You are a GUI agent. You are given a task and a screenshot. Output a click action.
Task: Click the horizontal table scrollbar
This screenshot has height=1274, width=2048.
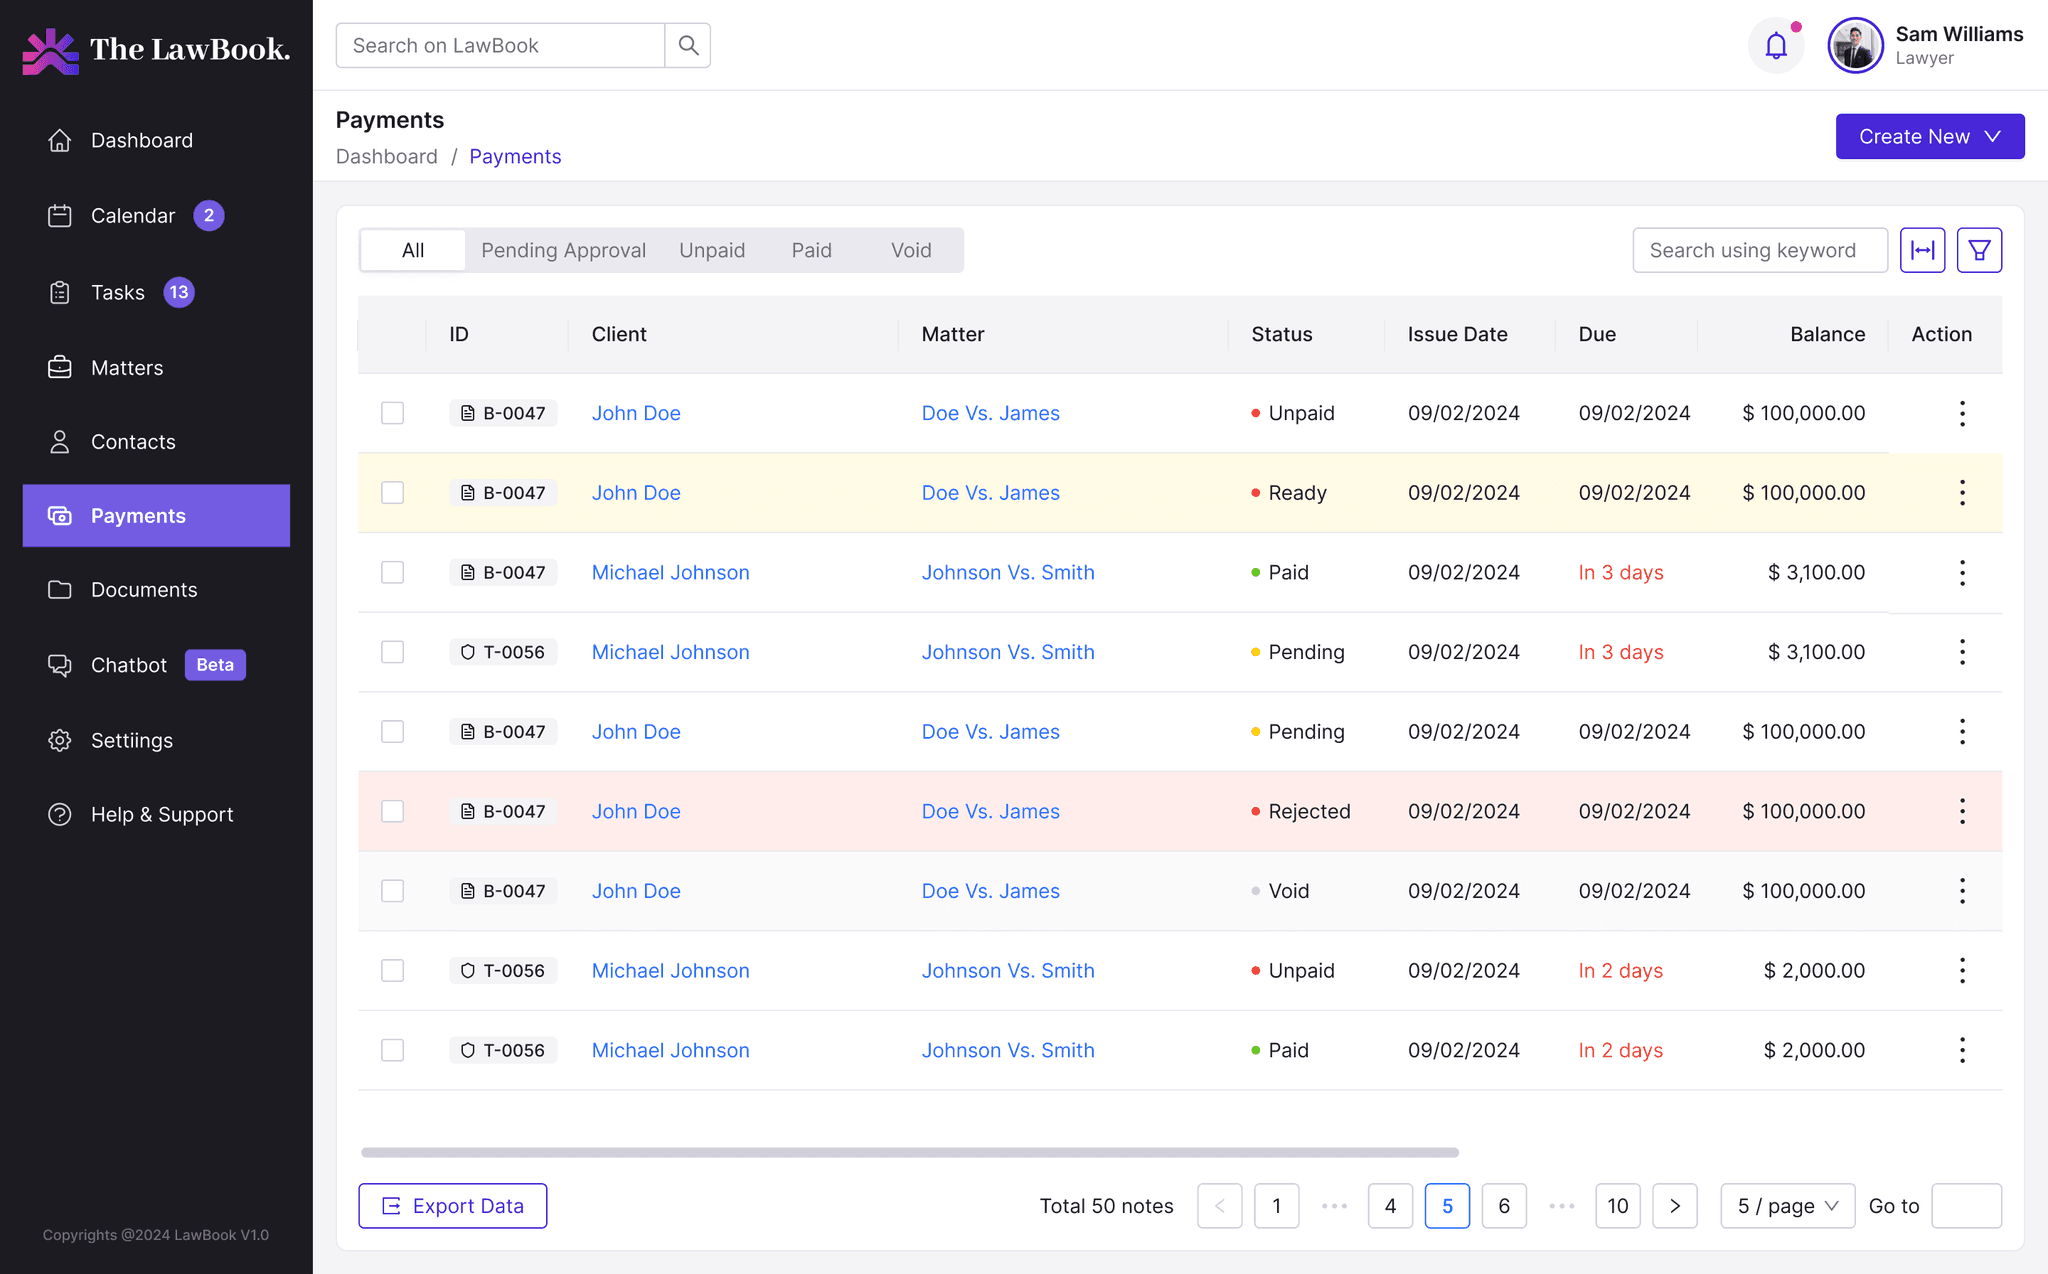[910, 1153]
